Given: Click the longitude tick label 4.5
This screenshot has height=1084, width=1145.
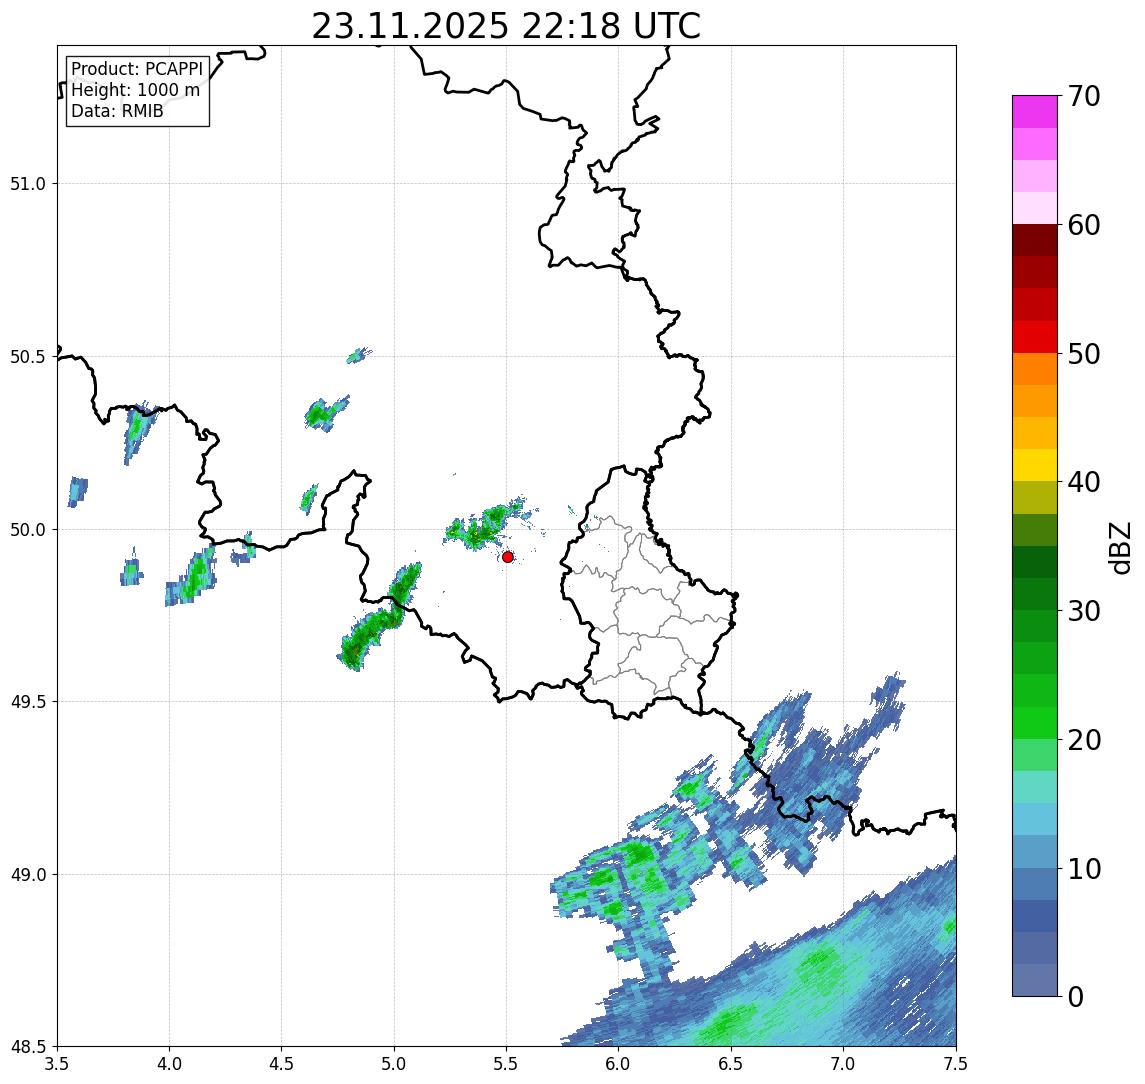Looking at the screenshot, I should [282, 1064].
